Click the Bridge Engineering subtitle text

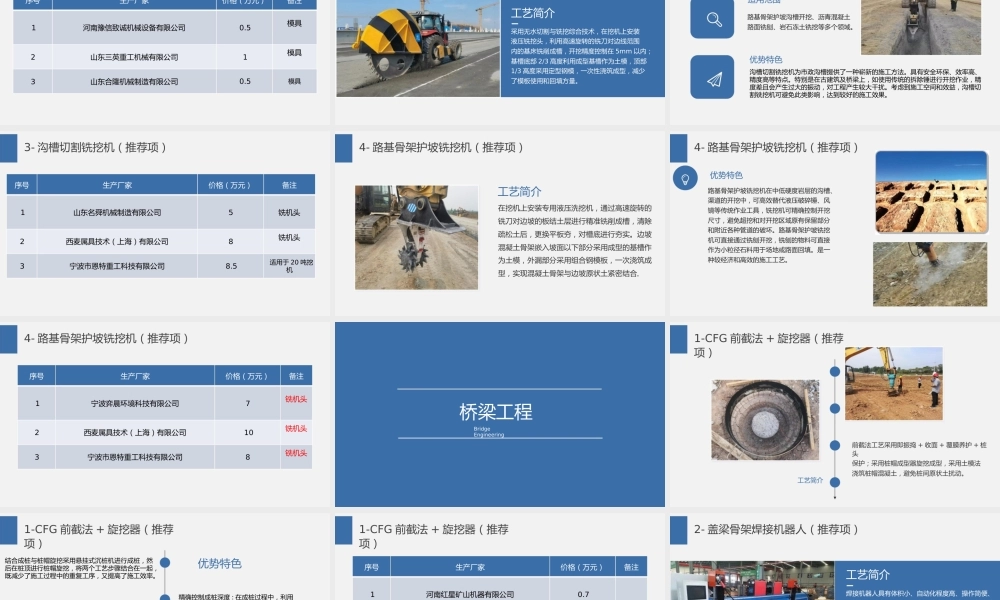point(489,432)
